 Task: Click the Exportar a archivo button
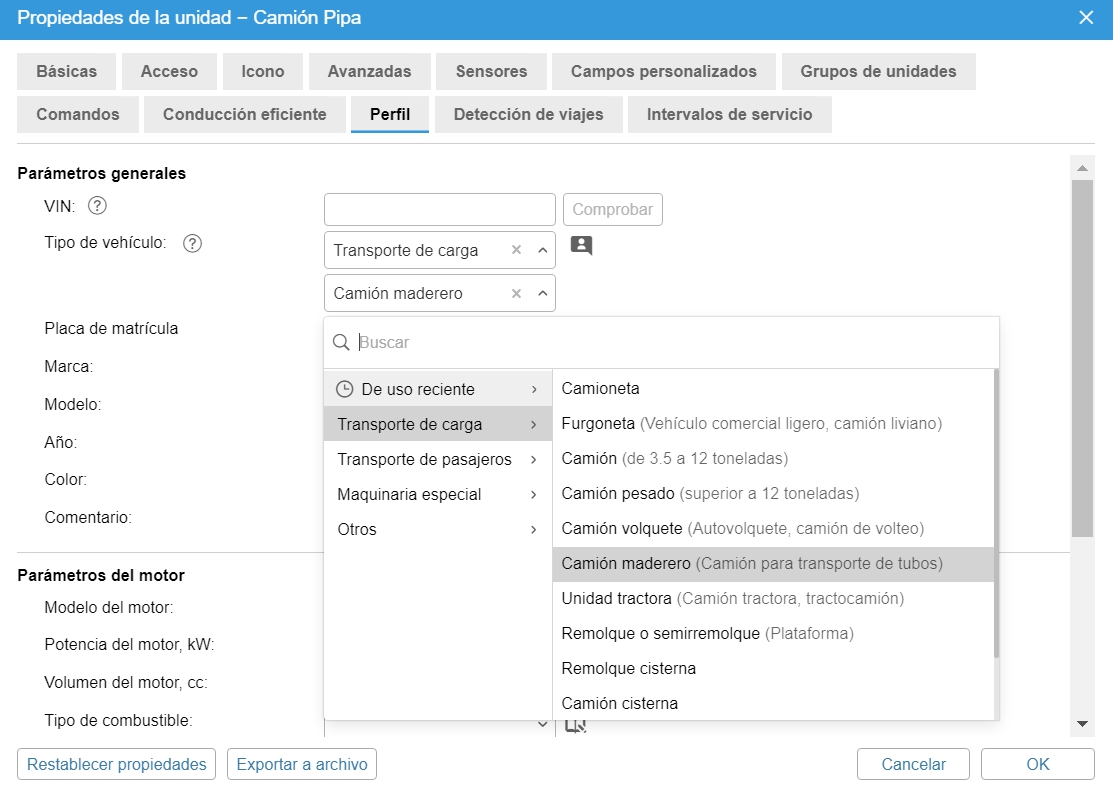[x=302, y=764]
